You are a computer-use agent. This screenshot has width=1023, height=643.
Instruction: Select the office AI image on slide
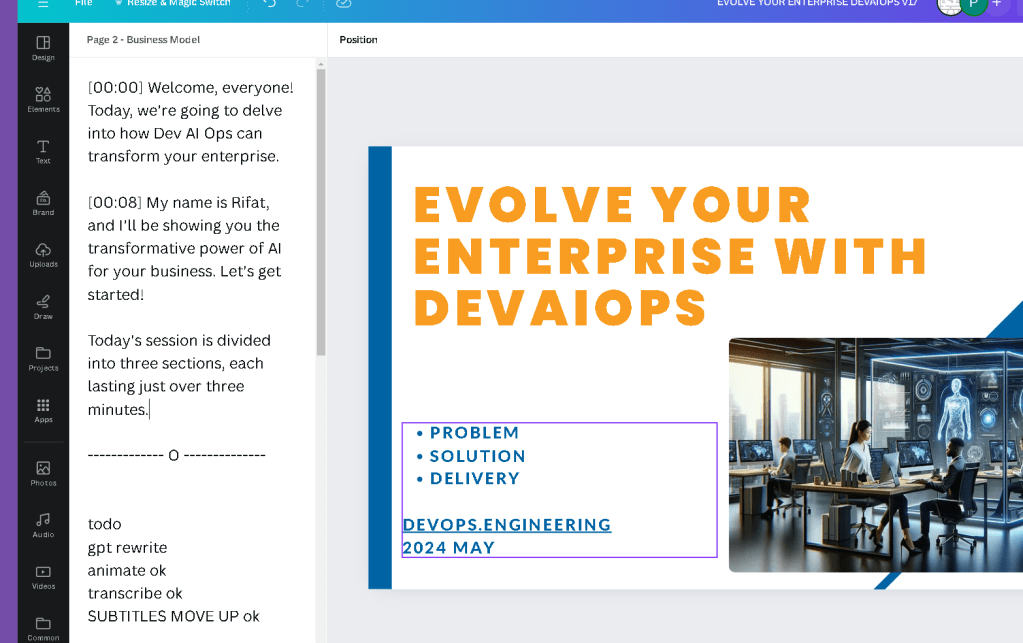point(876,455)
